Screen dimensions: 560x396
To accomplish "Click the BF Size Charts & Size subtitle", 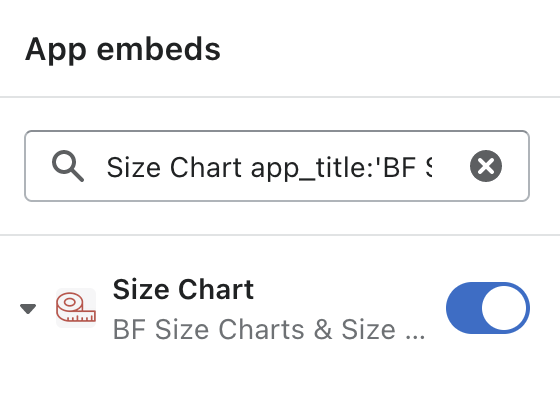I will (x=269, y=329).
